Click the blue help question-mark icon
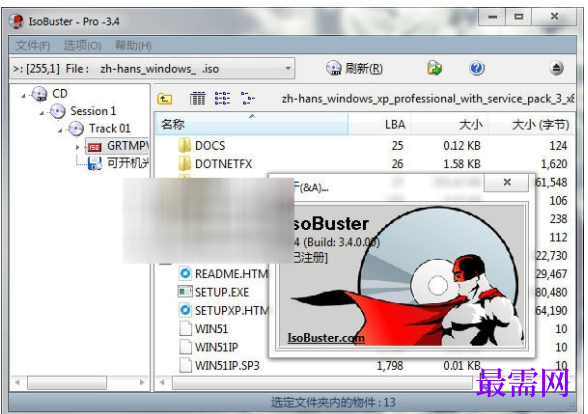The height and width of the screenshot is (414, 588). 477,68
